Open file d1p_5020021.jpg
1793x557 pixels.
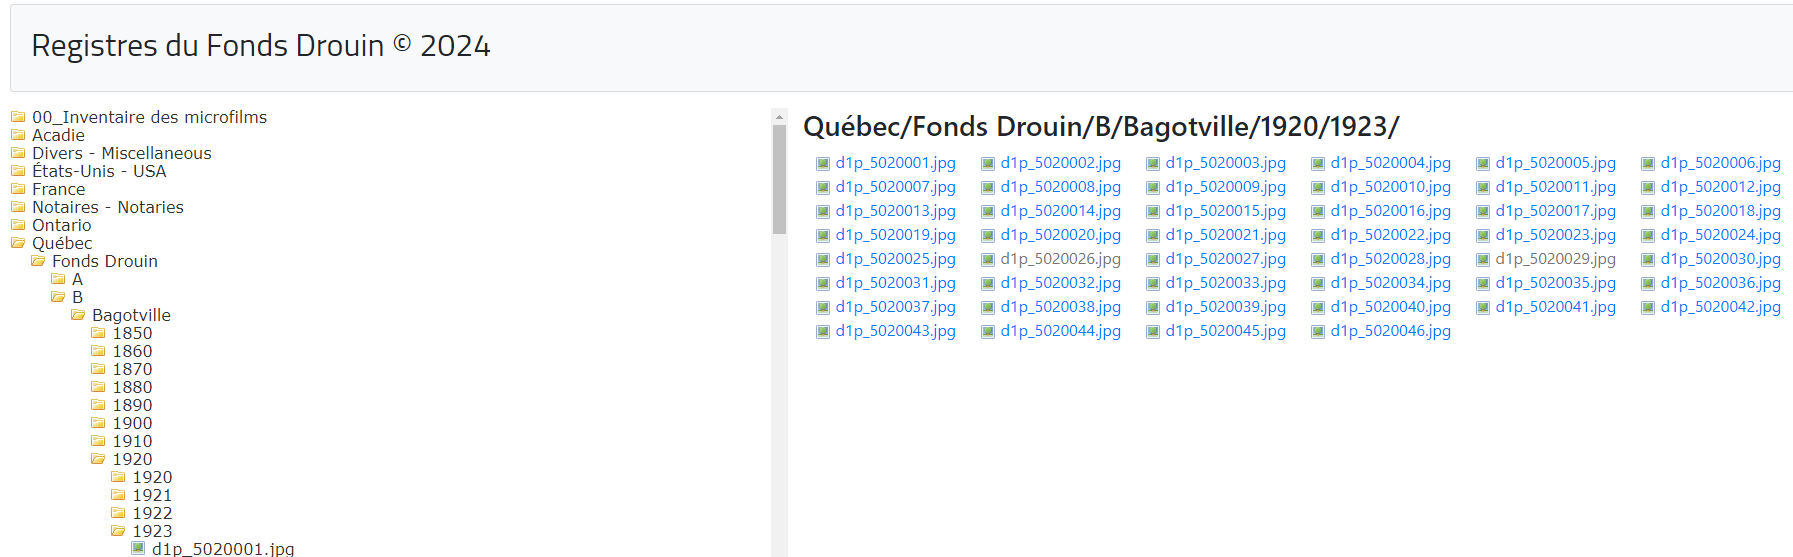click(1226, 235)
